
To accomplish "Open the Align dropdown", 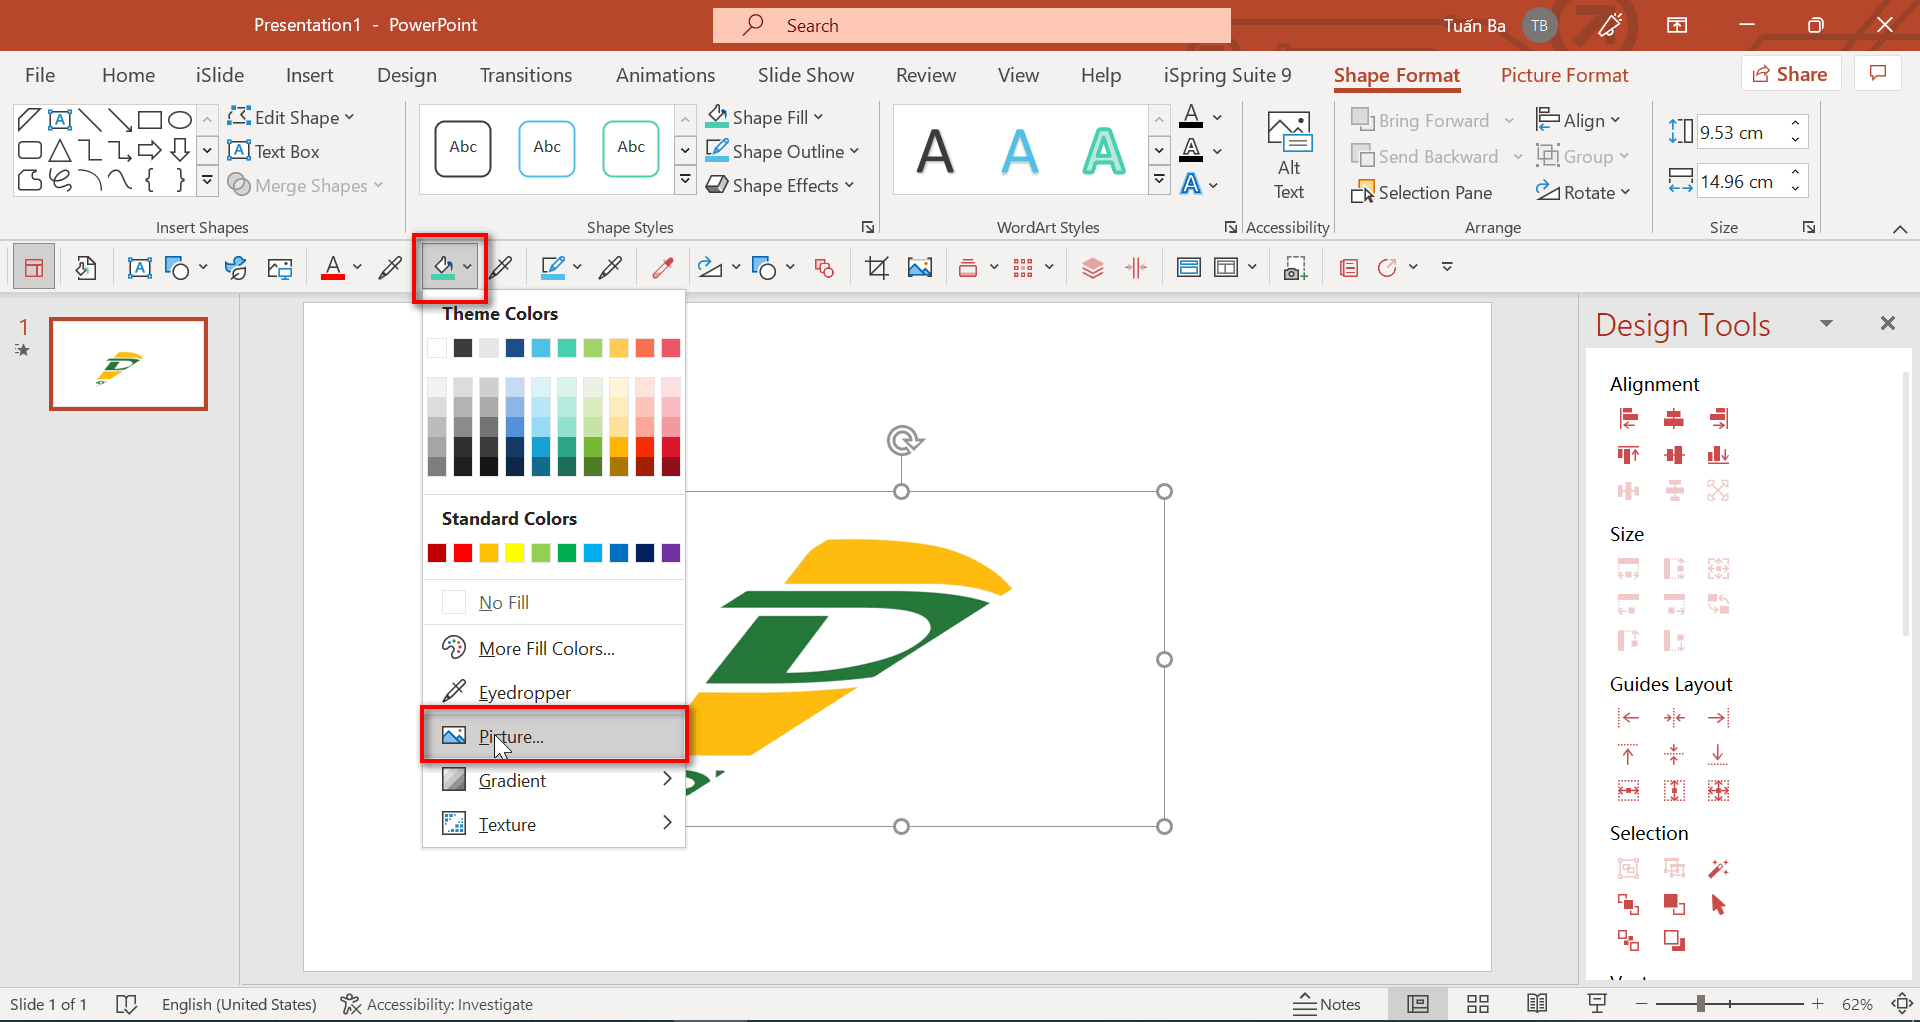I will [1578, 120].
